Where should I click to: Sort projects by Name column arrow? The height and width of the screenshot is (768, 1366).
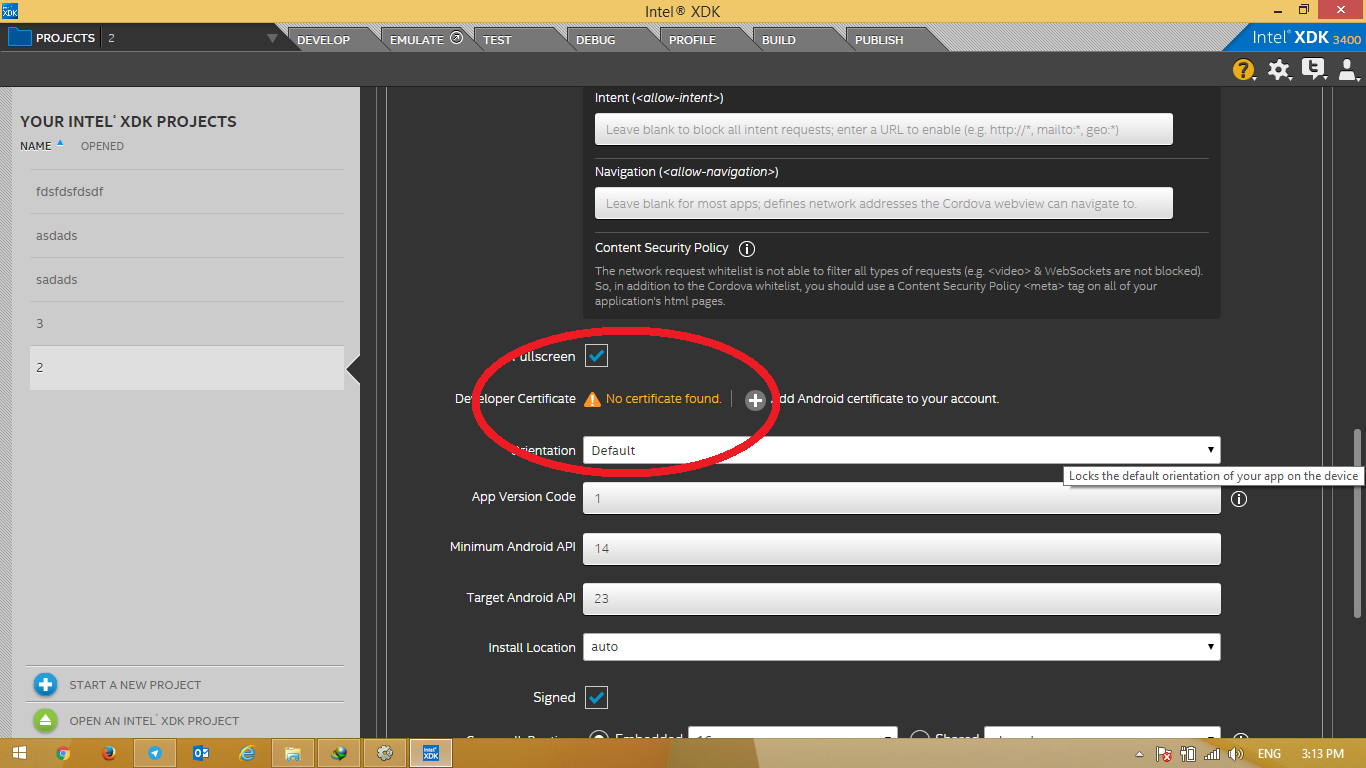(60, 143)
